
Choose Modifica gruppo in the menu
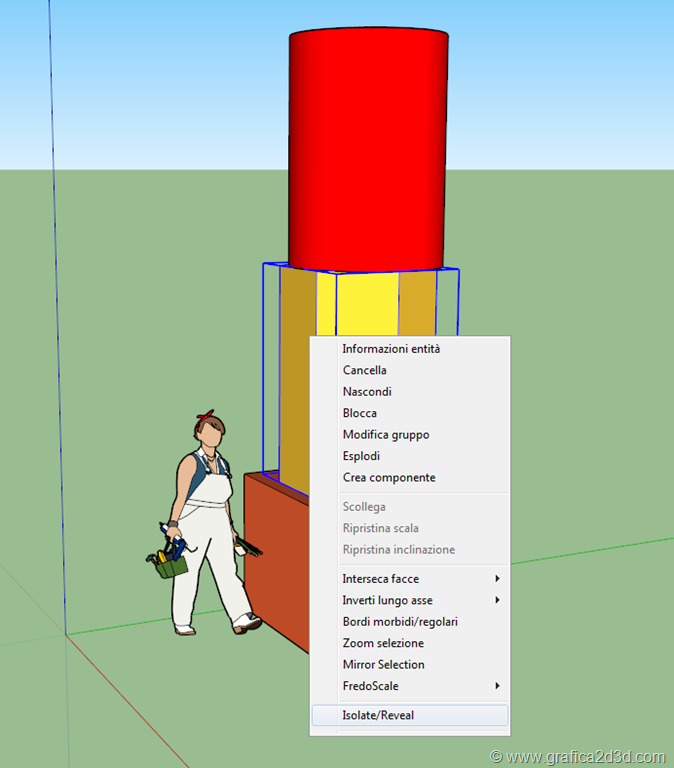(x=385, y=435)
